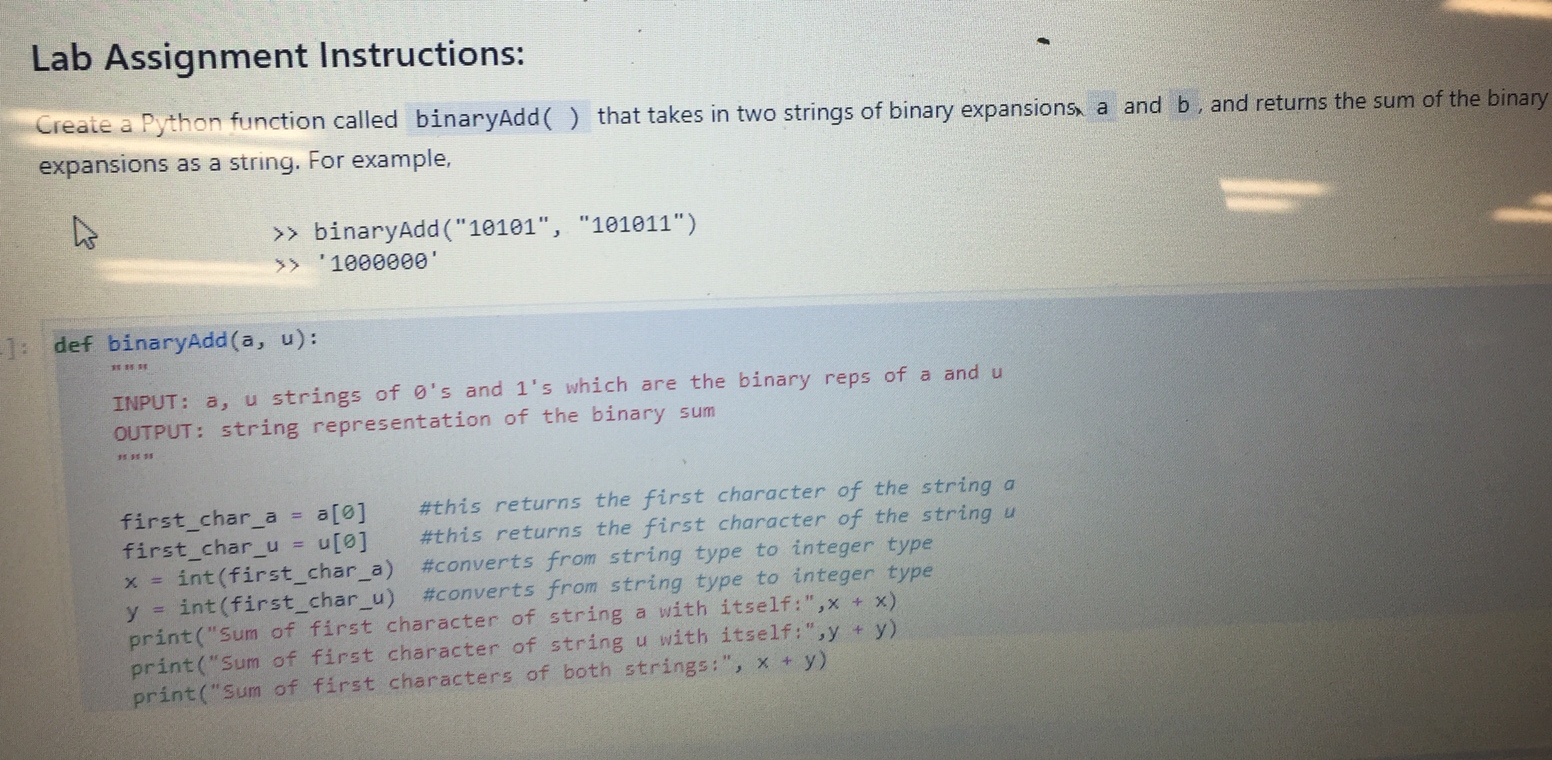Screen dimensions: 1552x760
Task: Click the "x = int(first_char_a)" statement
Action: [x=260, y=575]
